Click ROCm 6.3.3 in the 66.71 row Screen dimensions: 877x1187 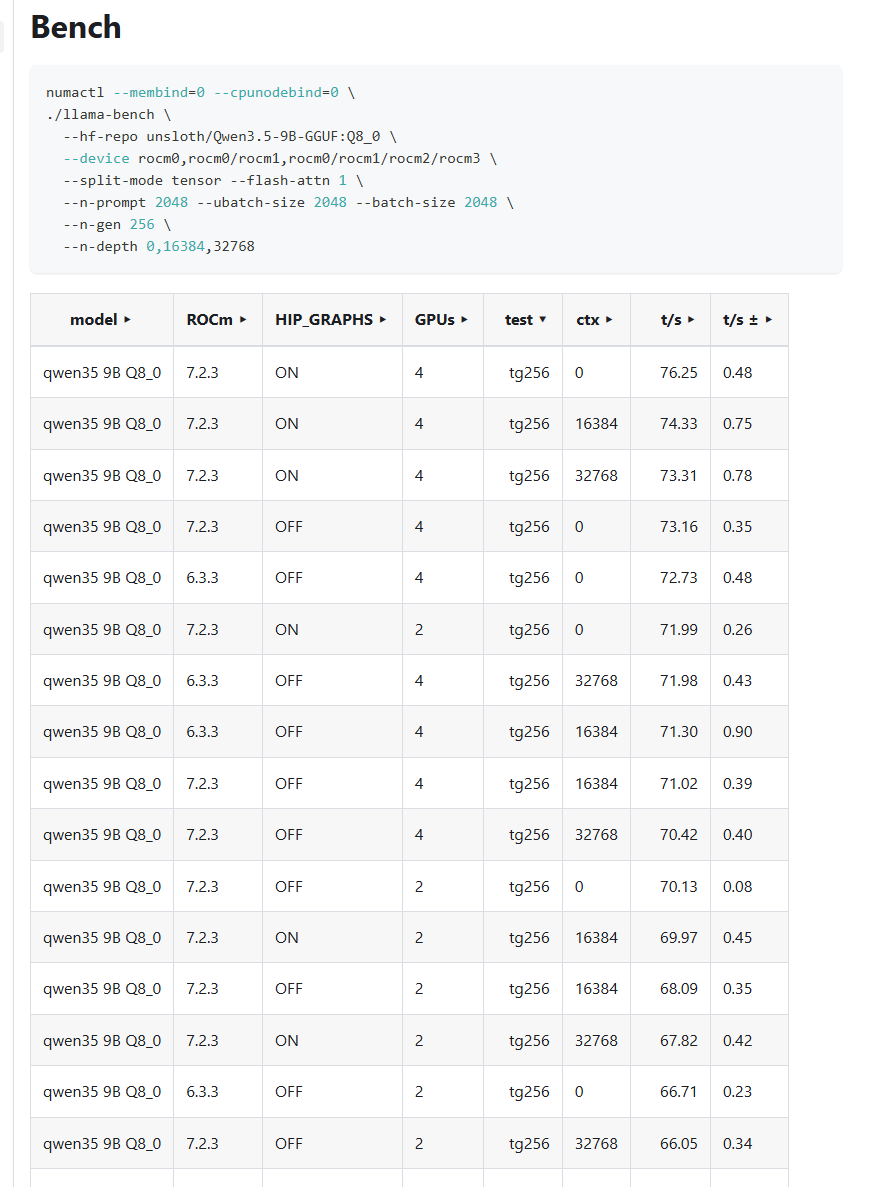[202, 1092]
